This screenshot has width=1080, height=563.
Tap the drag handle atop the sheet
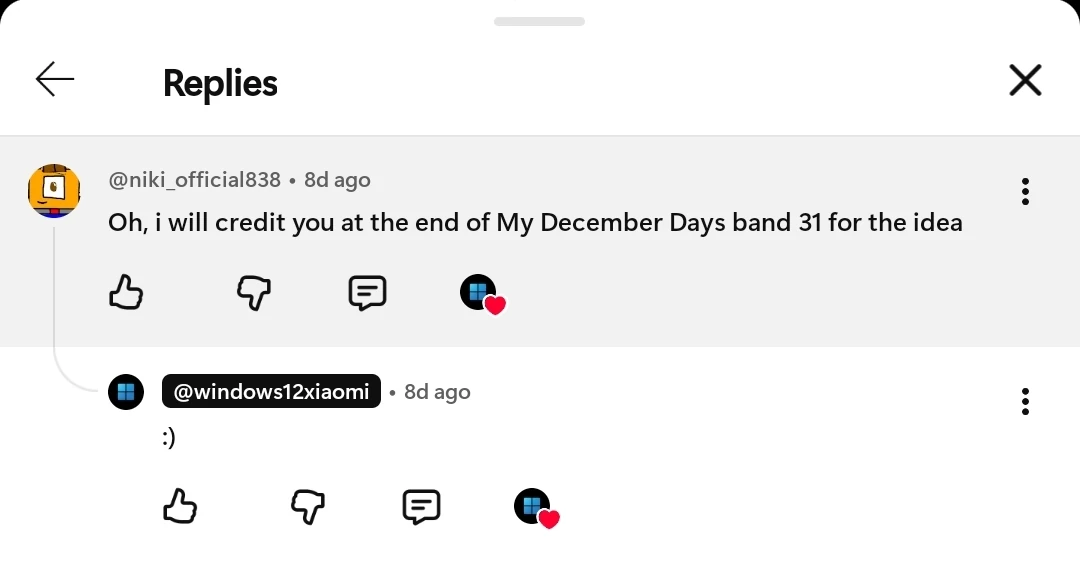(x=539, y=21)
